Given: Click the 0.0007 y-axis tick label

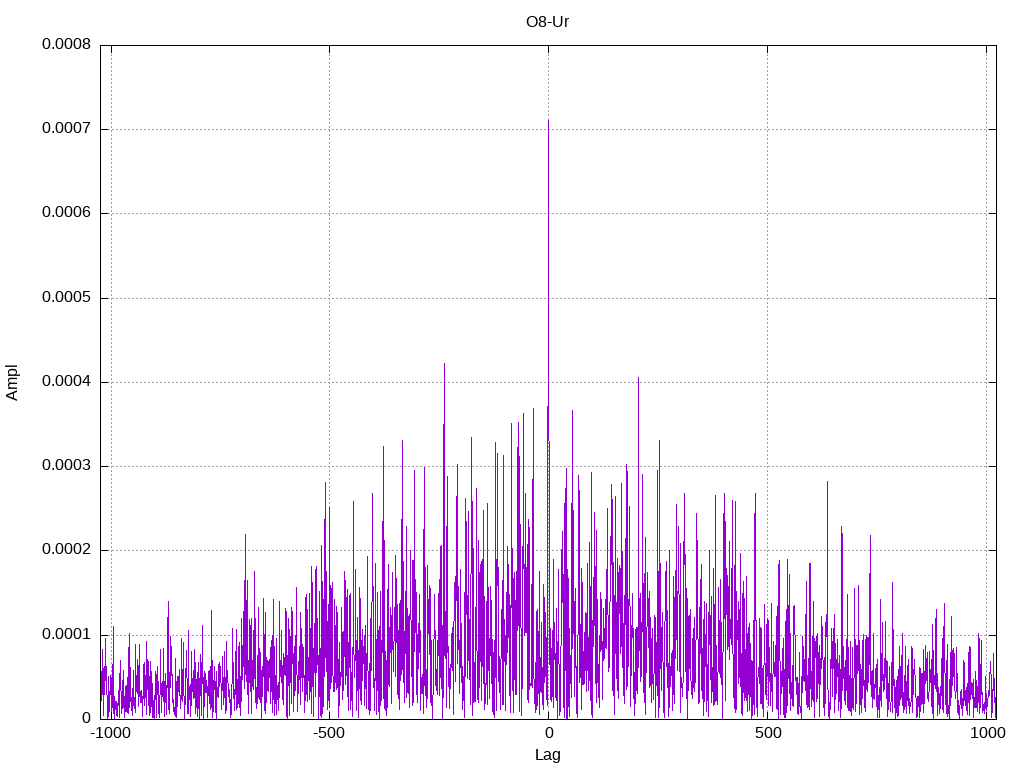Looking at the screenshot, I should point(67,129).
